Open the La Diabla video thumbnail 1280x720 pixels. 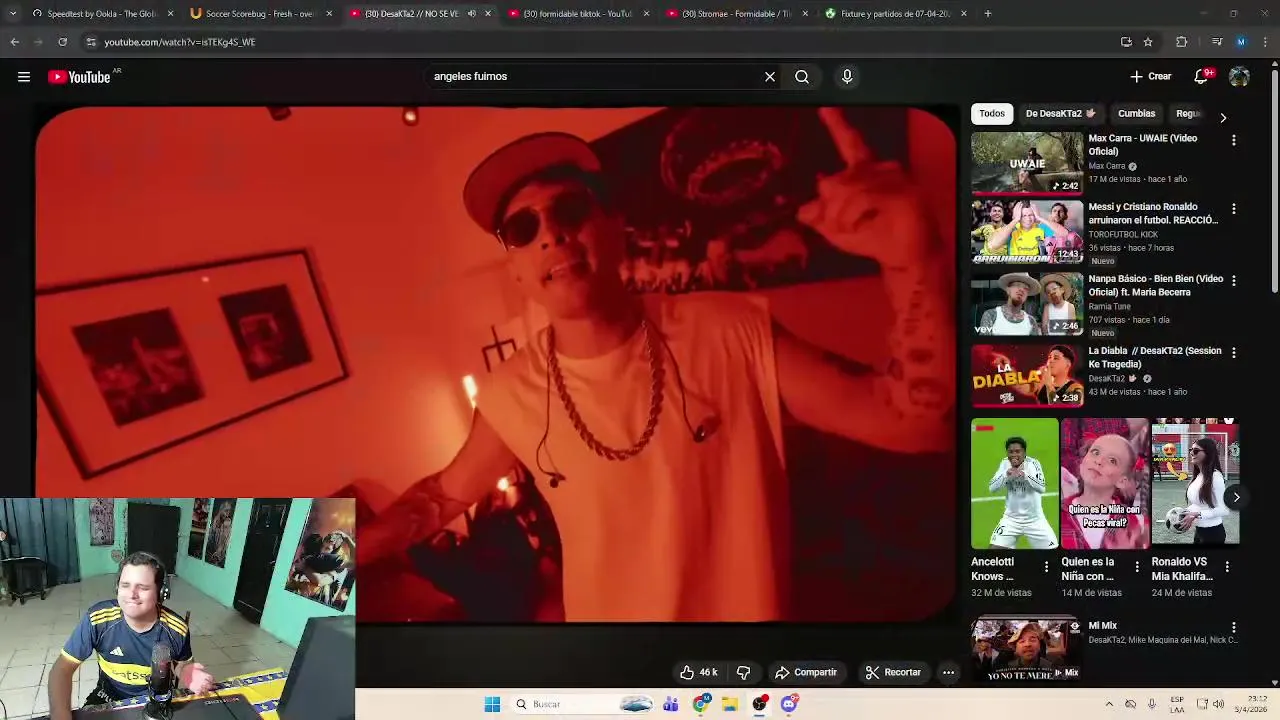coord(1027,376)
